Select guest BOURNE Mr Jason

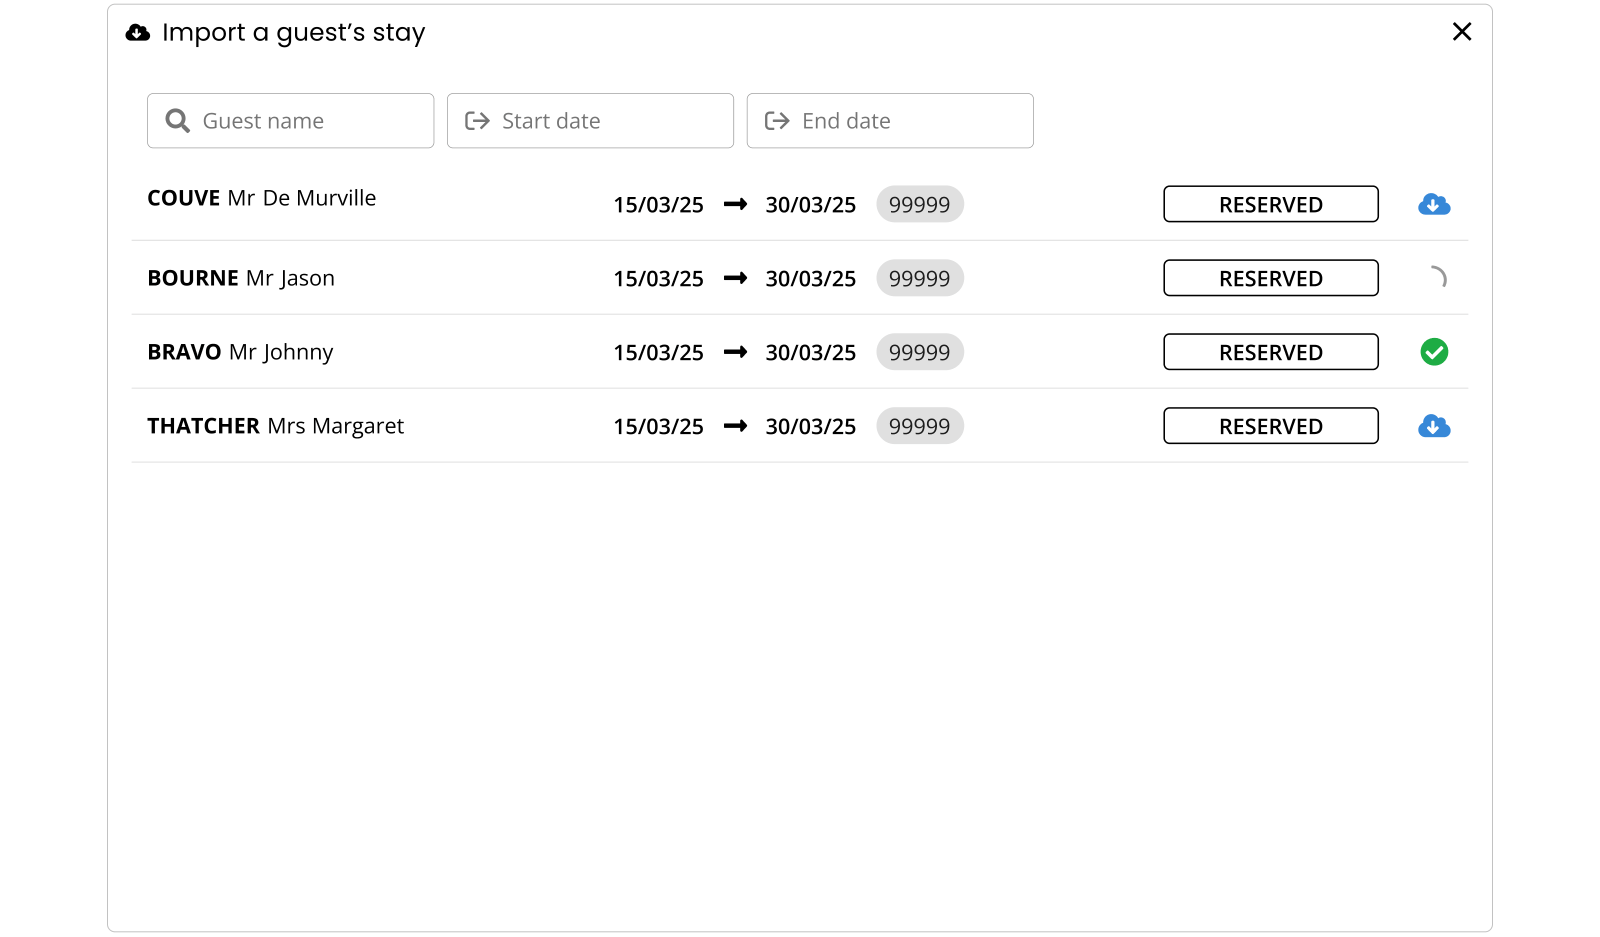click(x=241, y=278)
